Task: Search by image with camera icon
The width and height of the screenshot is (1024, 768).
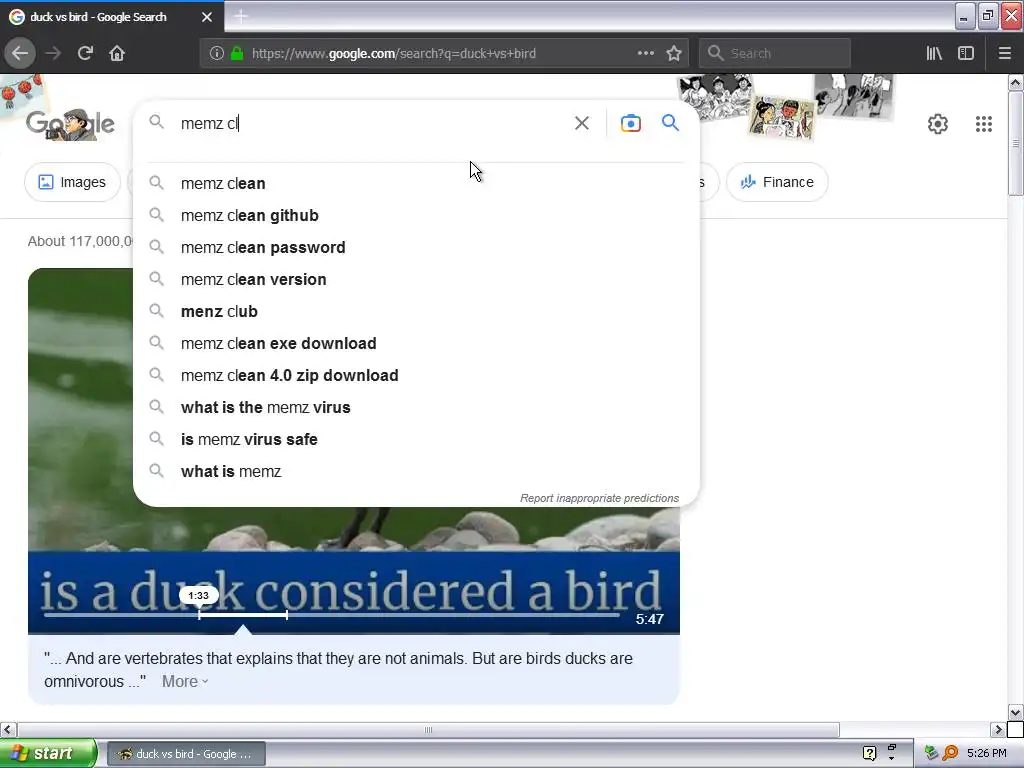Action: point(630,123)
